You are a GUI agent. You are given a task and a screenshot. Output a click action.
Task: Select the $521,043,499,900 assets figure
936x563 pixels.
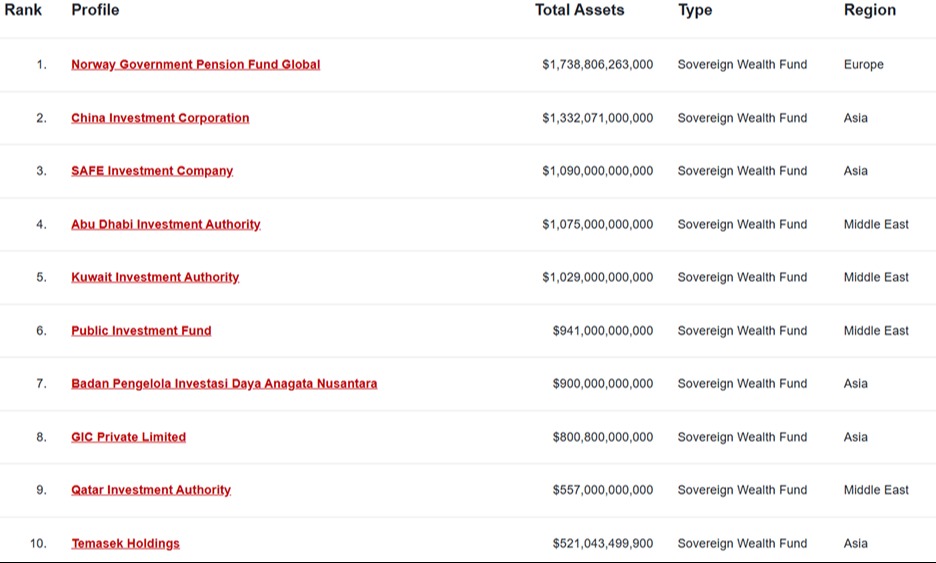tap(602, 544)
